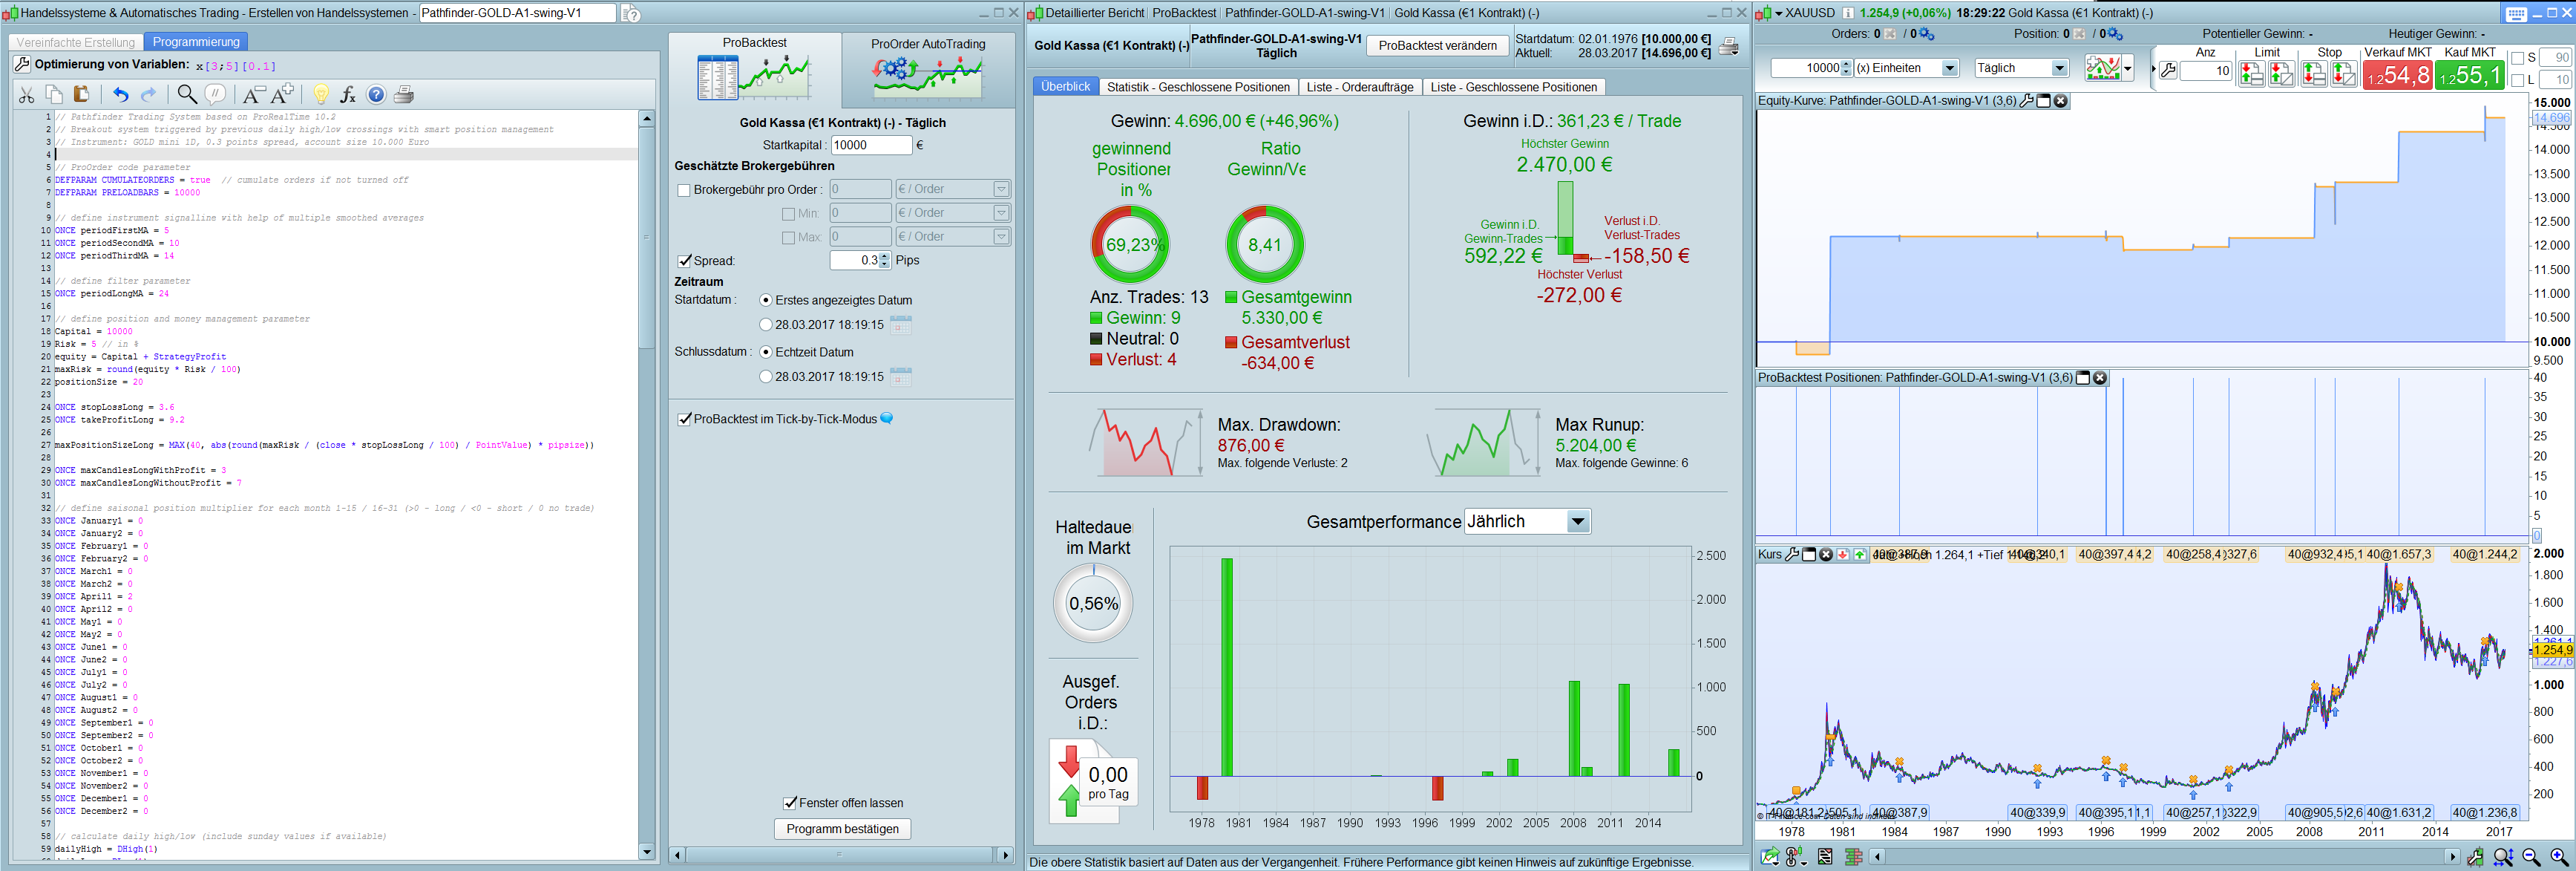Open the Vereinfachte Erstellung tab

[76, 42]
